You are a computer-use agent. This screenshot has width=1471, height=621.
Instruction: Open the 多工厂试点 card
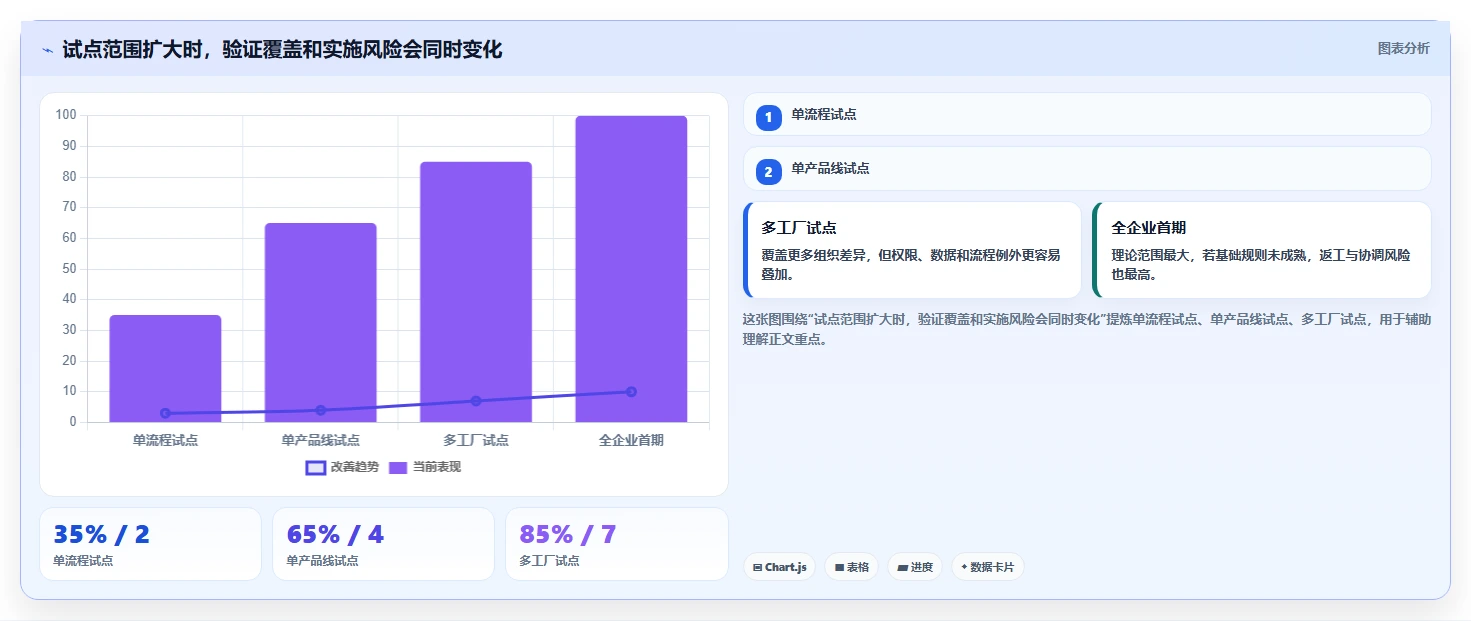(912, 250)
